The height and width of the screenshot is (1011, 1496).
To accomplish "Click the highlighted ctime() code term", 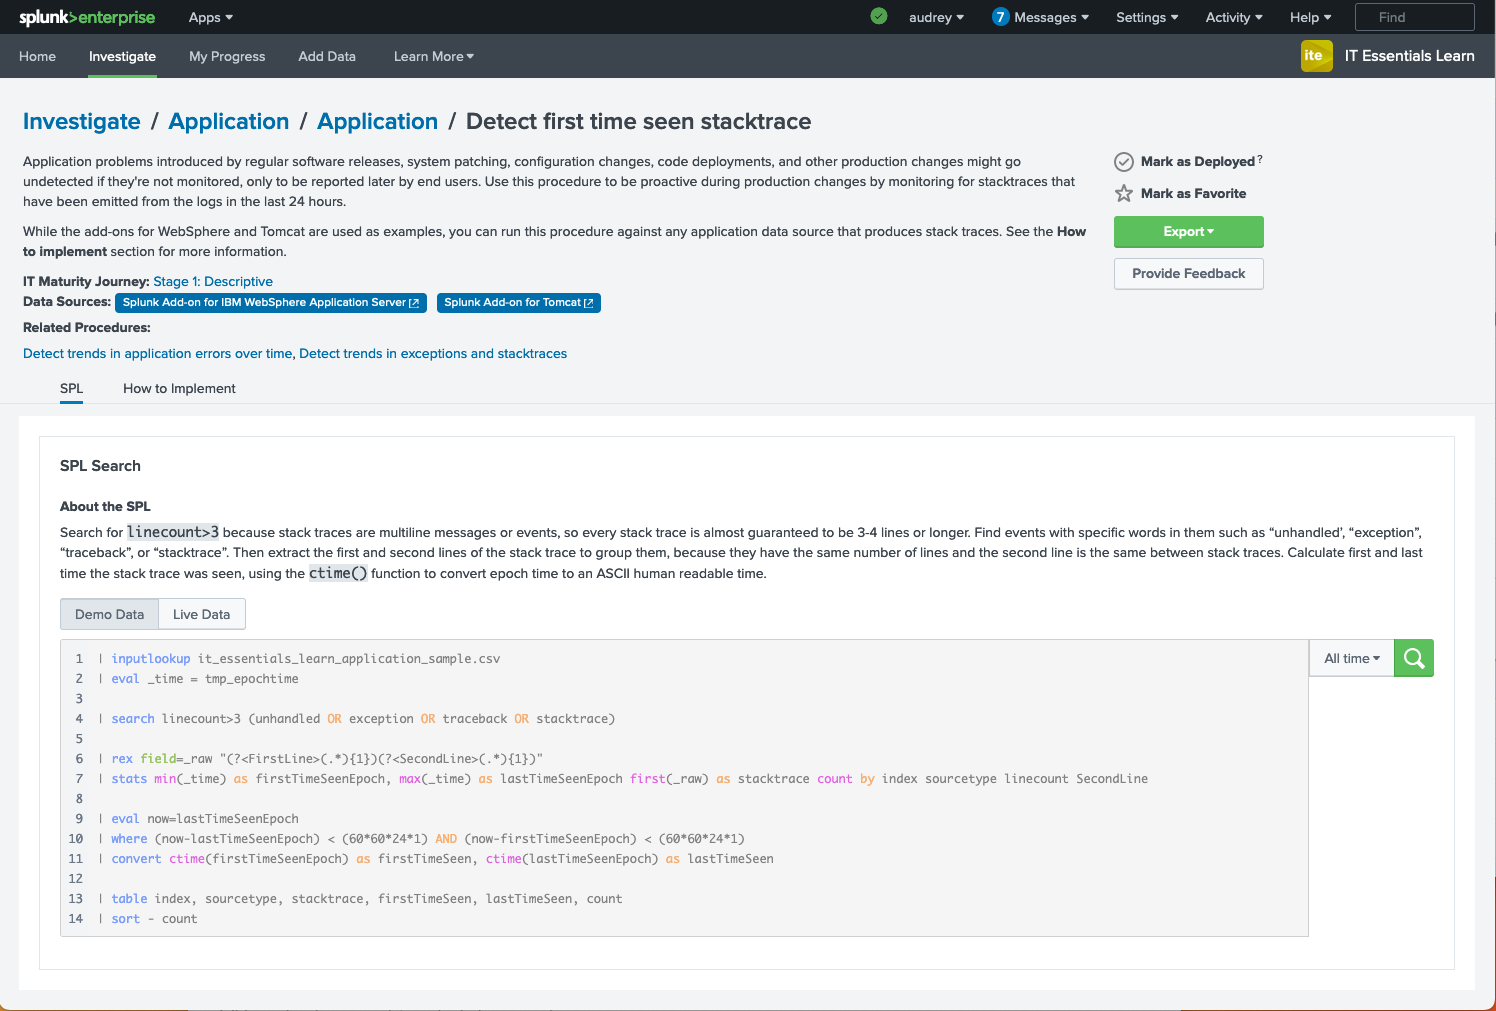I will pyautogui.click(x=338, y=573).
